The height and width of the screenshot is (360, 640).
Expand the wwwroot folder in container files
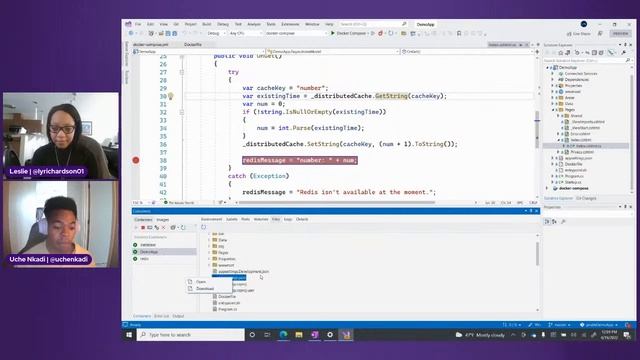(209, 265)
